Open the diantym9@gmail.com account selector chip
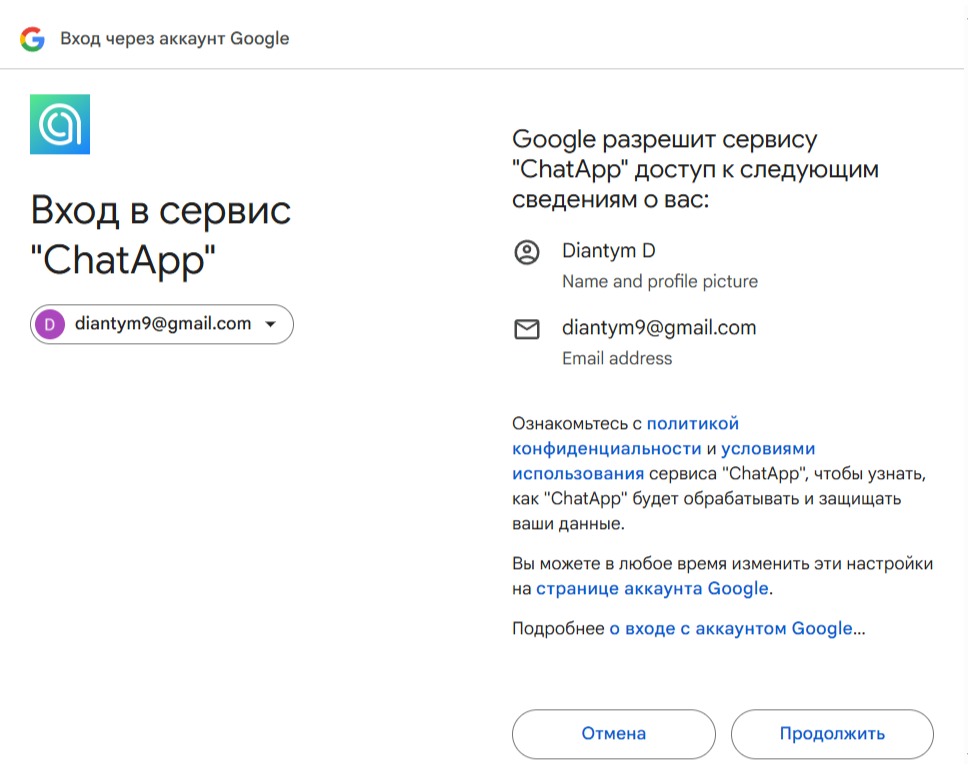968x764 pixels. tap(162, 324)
